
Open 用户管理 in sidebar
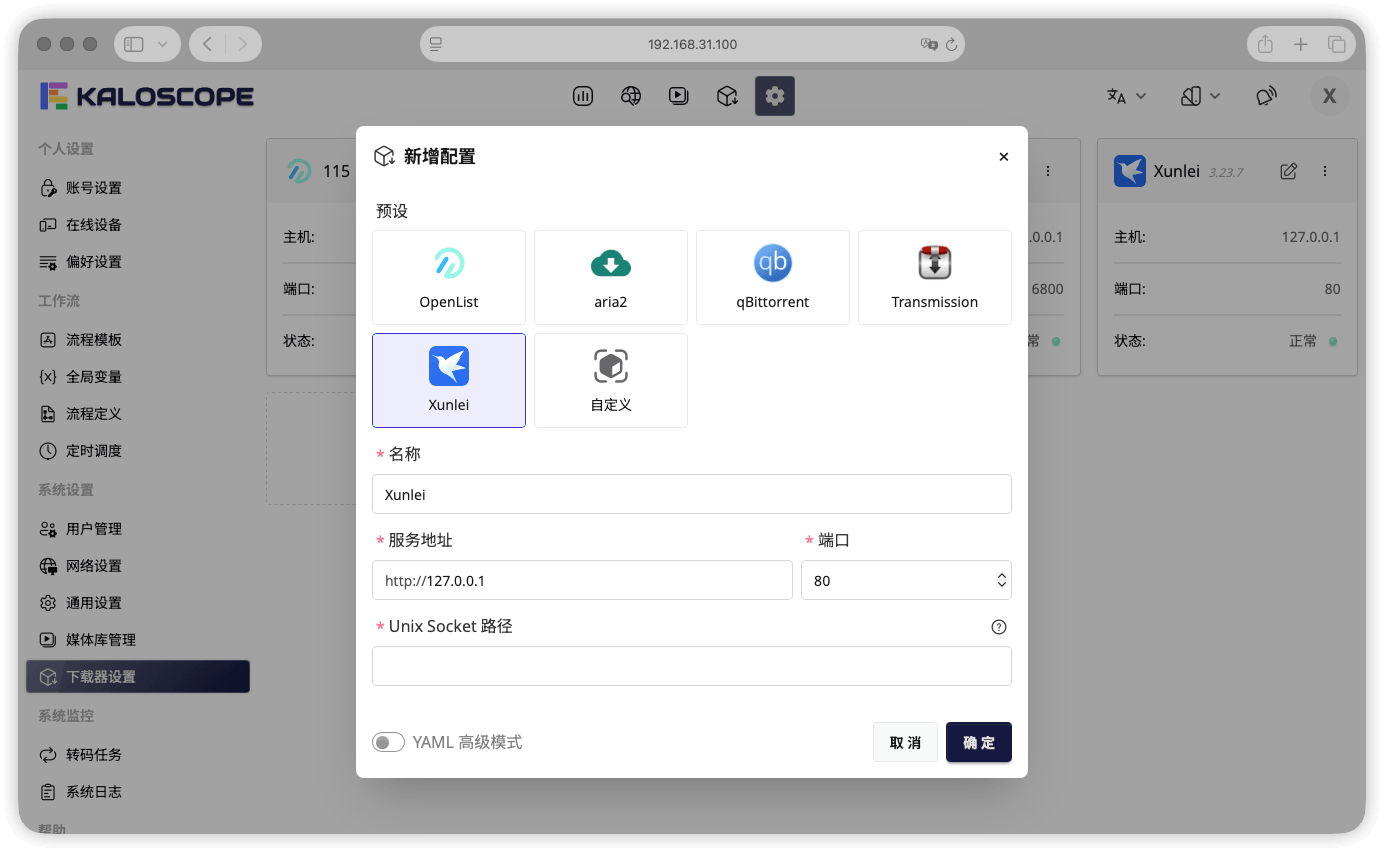click(x=138, y=529)
